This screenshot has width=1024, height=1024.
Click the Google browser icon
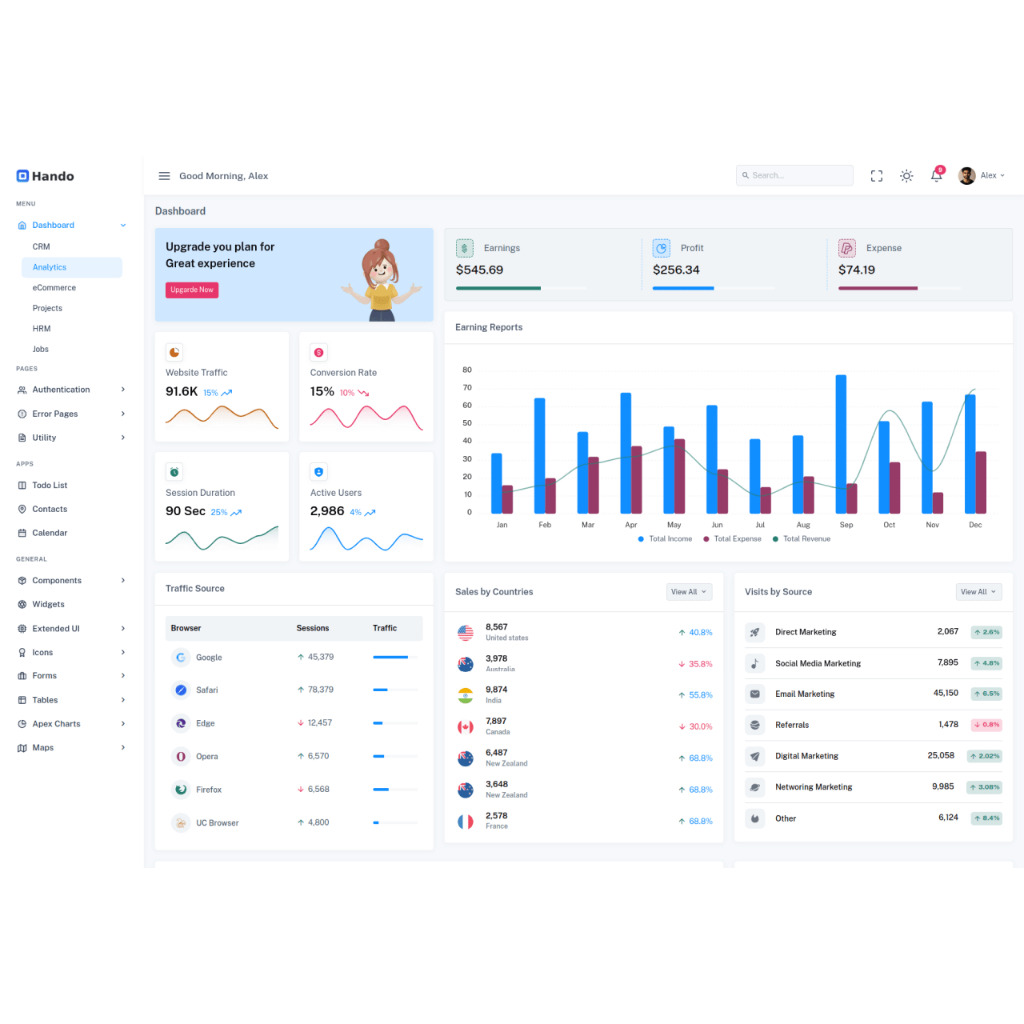tap(181, 657)
